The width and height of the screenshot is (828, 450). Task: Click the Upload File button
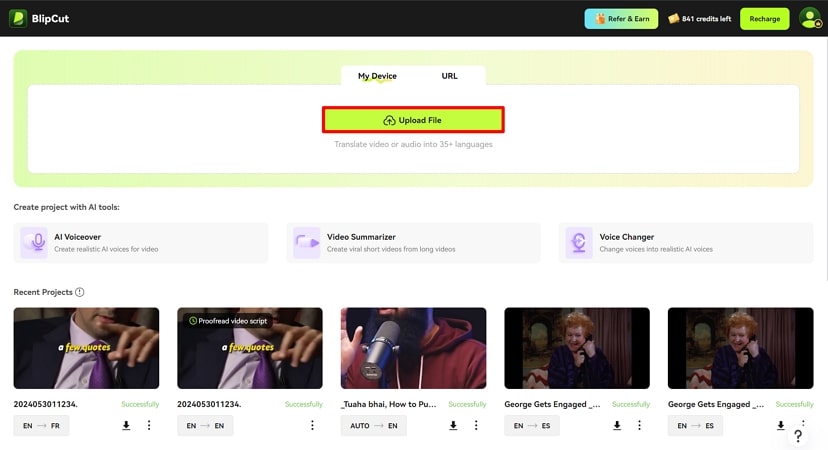pyautogui.click(x=413, y=120)
